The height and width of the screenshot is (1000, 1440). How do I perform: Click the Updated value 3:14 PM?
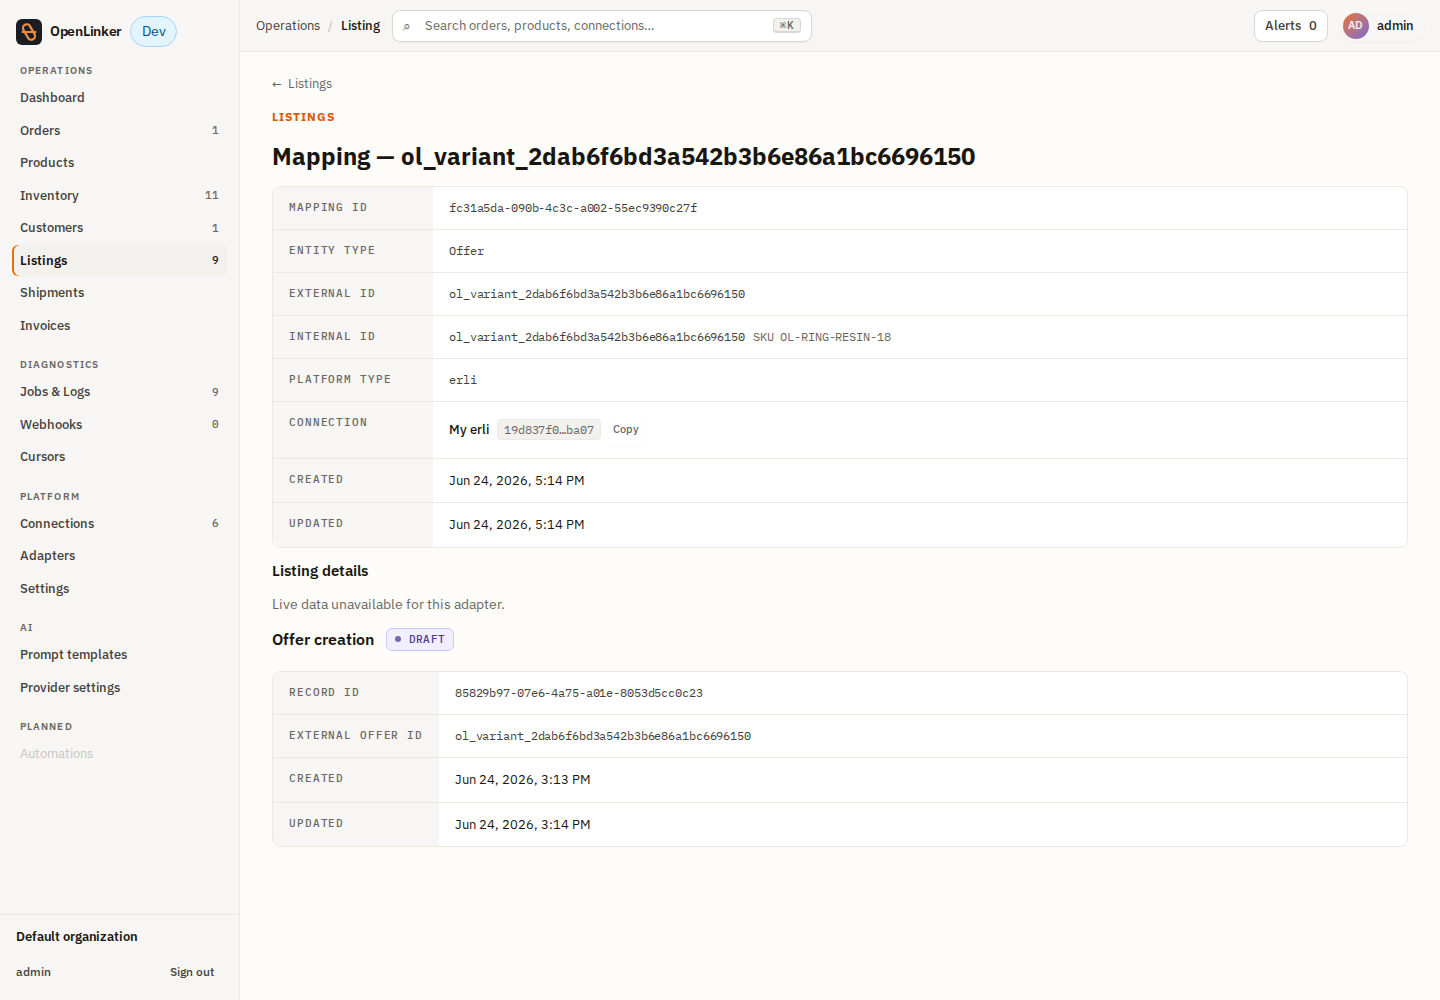coord(523,825)
